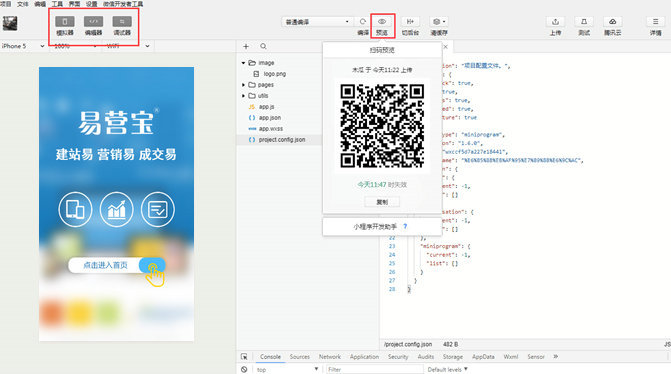671x374 pixels.
Task: Switch to the Network tab
Action: 330,356
